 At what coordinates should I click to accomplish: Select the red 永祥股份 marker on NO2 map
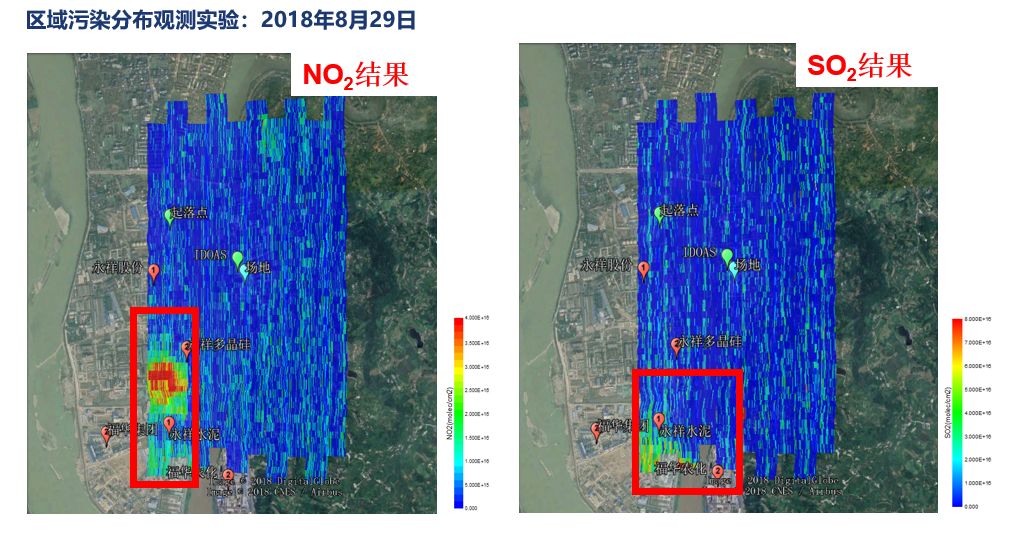(x=153, y=271)
